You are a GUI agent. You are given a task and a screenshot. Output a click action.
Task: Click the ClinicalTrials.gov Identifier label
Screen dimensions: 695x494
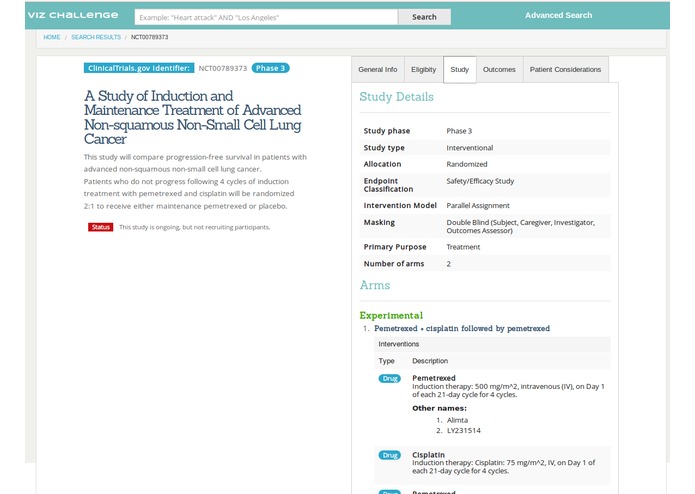click(139, 68)
